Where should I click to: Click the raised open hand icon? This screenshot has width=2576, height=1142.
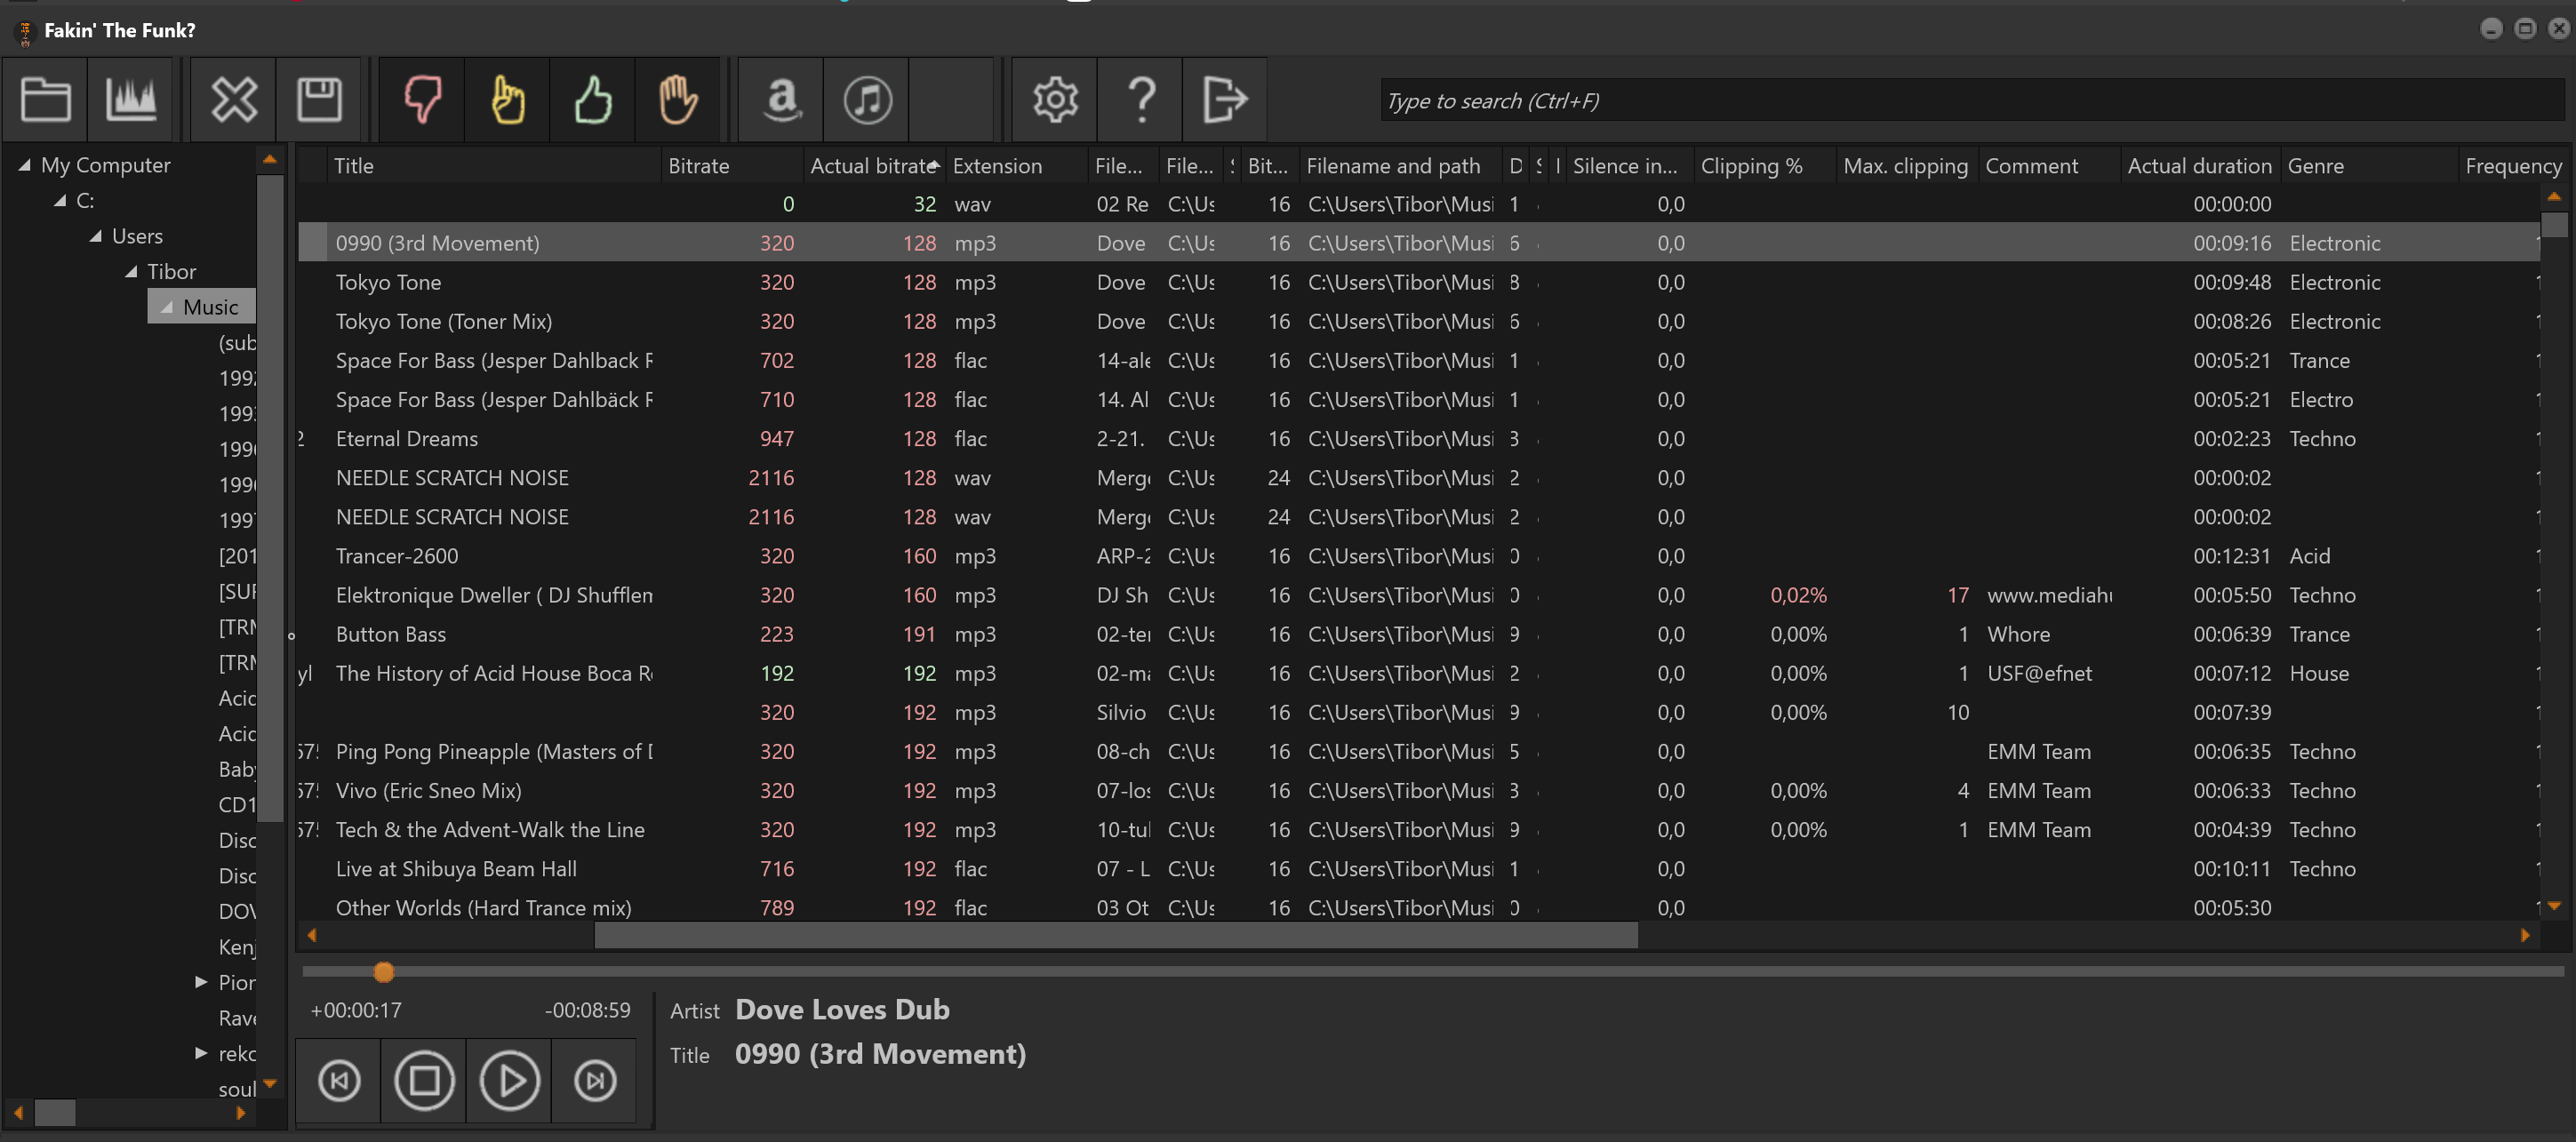[678, 100]
